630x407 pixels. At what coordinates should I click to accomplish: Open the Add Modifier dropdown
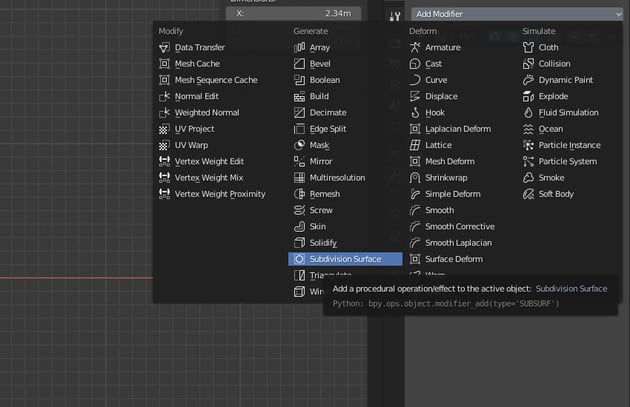(x=517, y=15)
